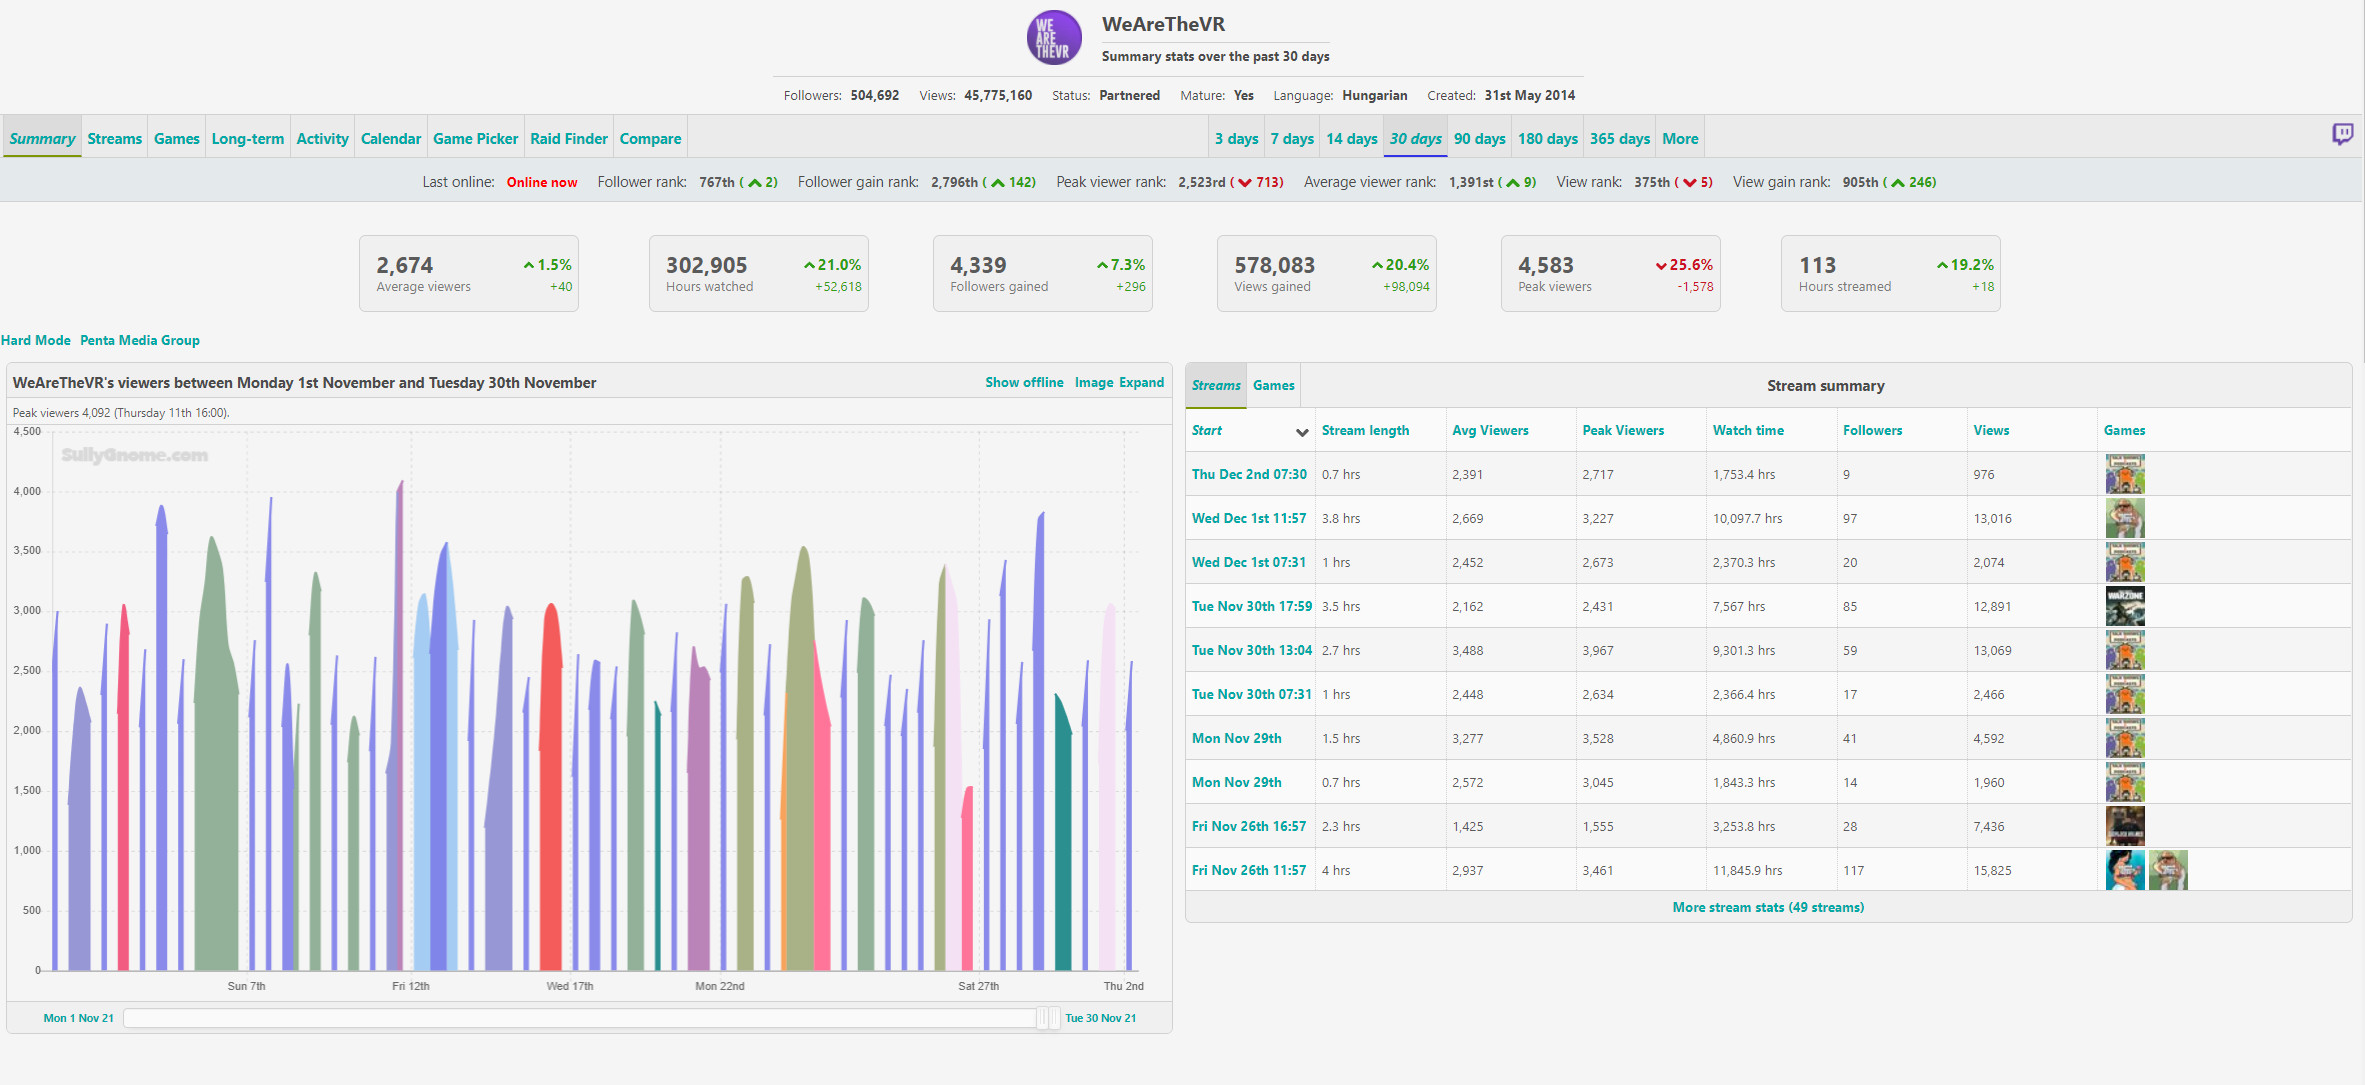Open the Raid Finder tab
The image size is (2365, 1085).
point(568,139)
